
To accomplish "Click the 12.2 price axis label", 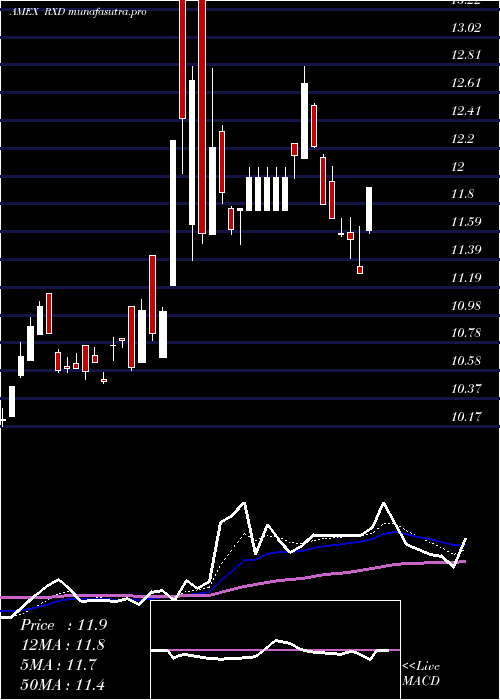I will coord(462,139).
